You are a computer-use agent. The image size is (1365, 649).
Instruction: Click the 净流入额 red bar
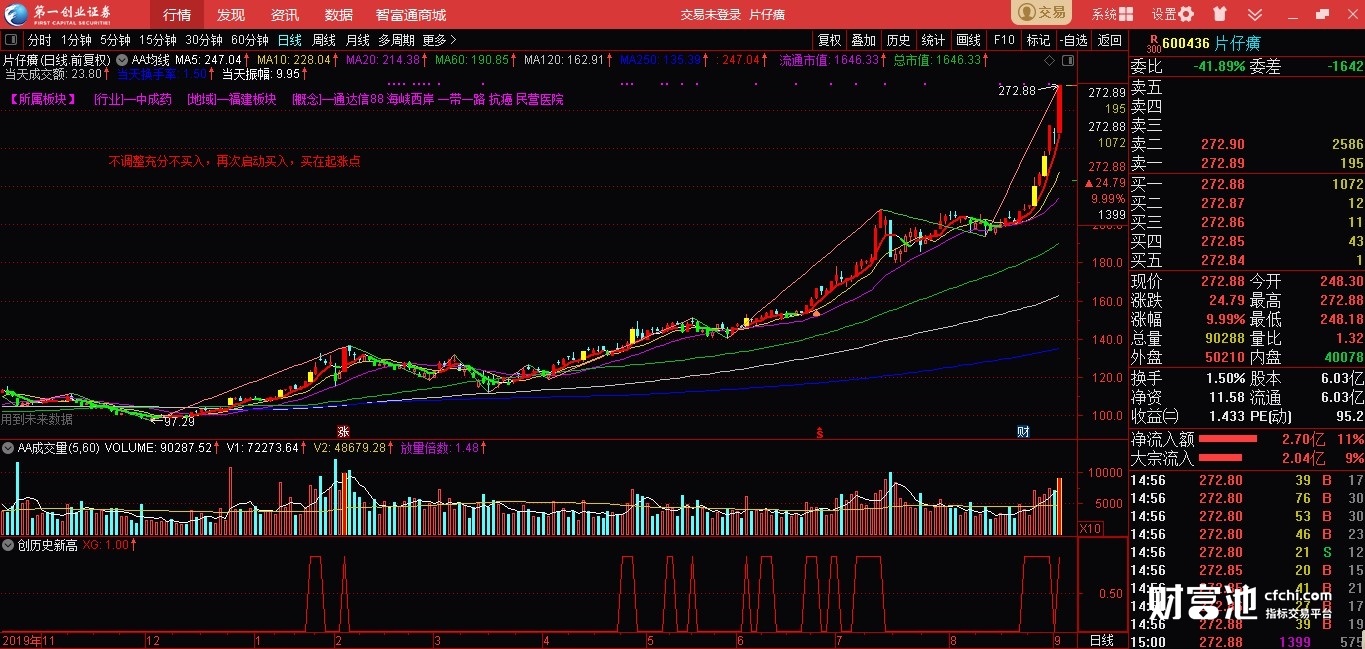point(1227,438)
